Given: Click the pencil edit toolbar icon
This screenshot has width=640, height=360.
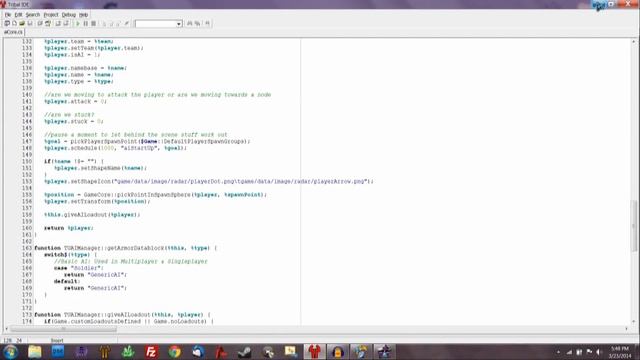Looking at the screenshot, I should click(x=127, y=24).
